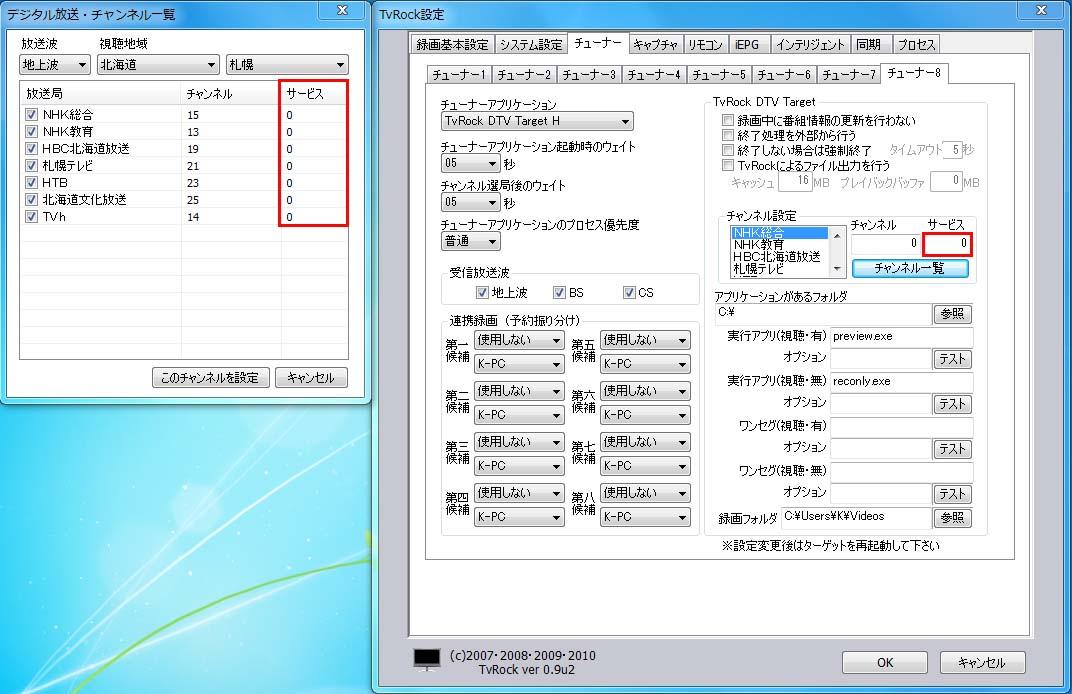Toggle the BS reception checkbox
Image resolution: width=1072 pixels, height=694 pixels.
[559, 293]
